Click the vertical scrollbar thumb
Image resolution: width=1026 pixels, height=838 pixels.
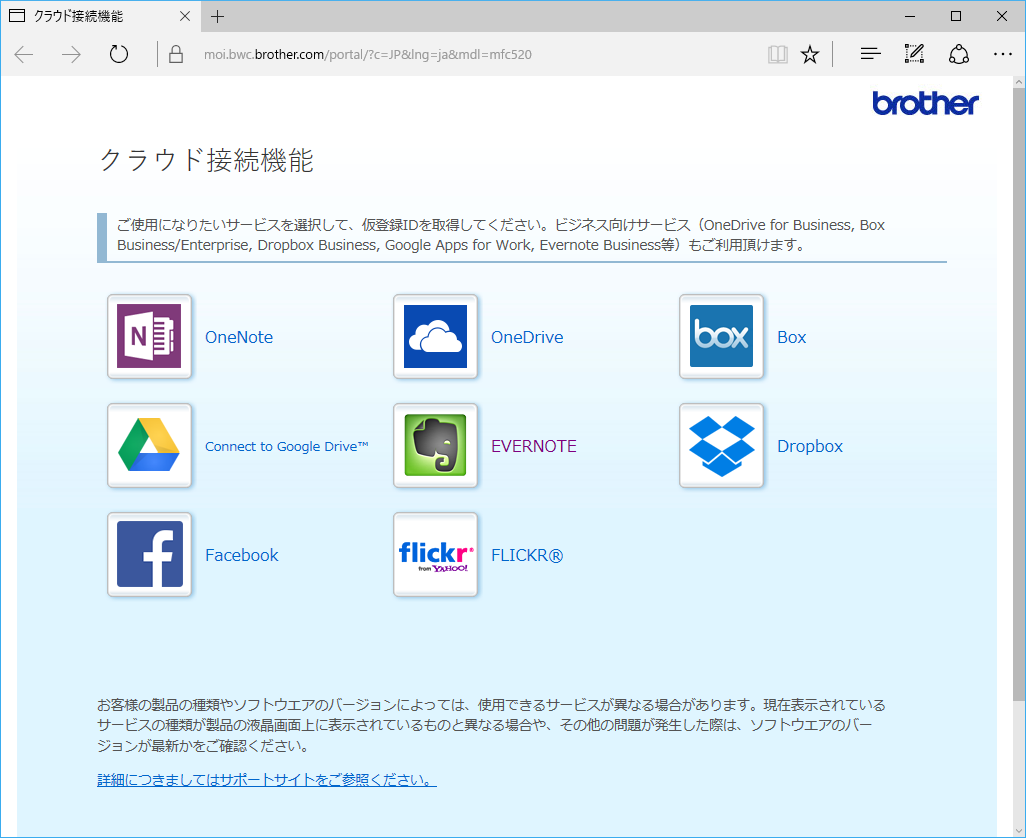pyautogui.click(x=1019, y=394)
